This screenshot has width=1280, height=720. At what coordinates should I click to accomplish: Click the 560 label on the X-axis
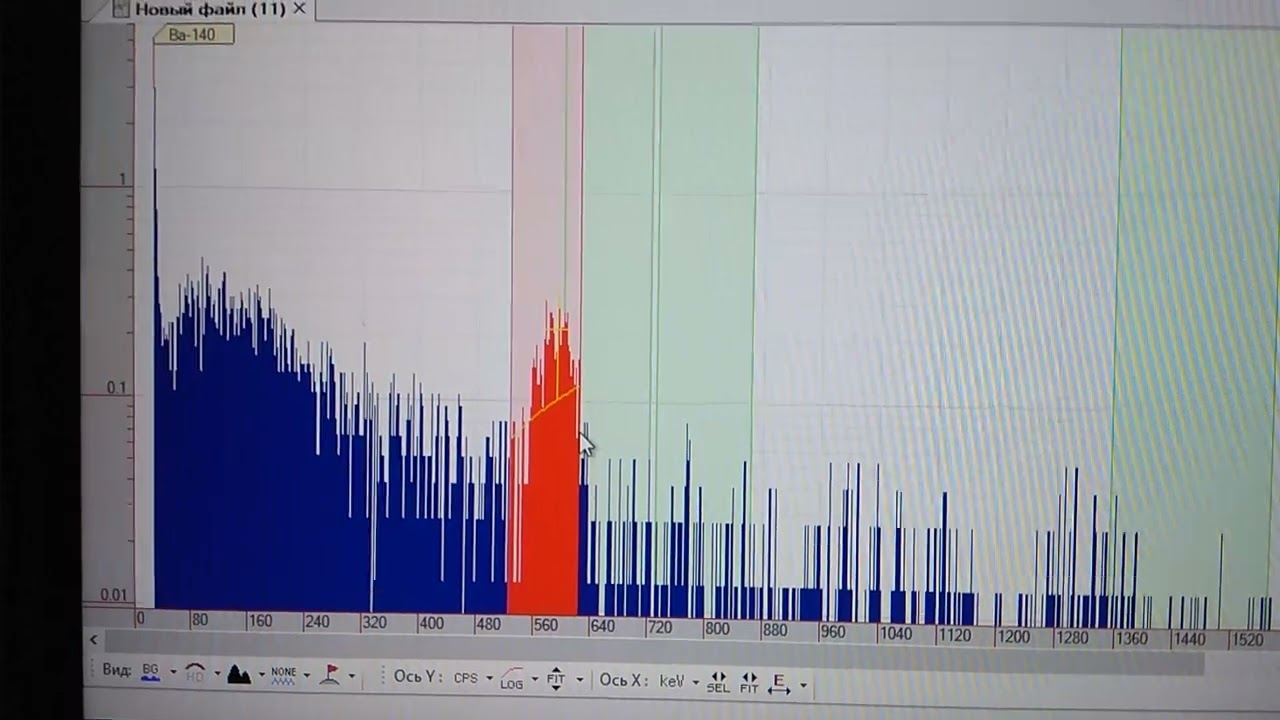point(545,625)
